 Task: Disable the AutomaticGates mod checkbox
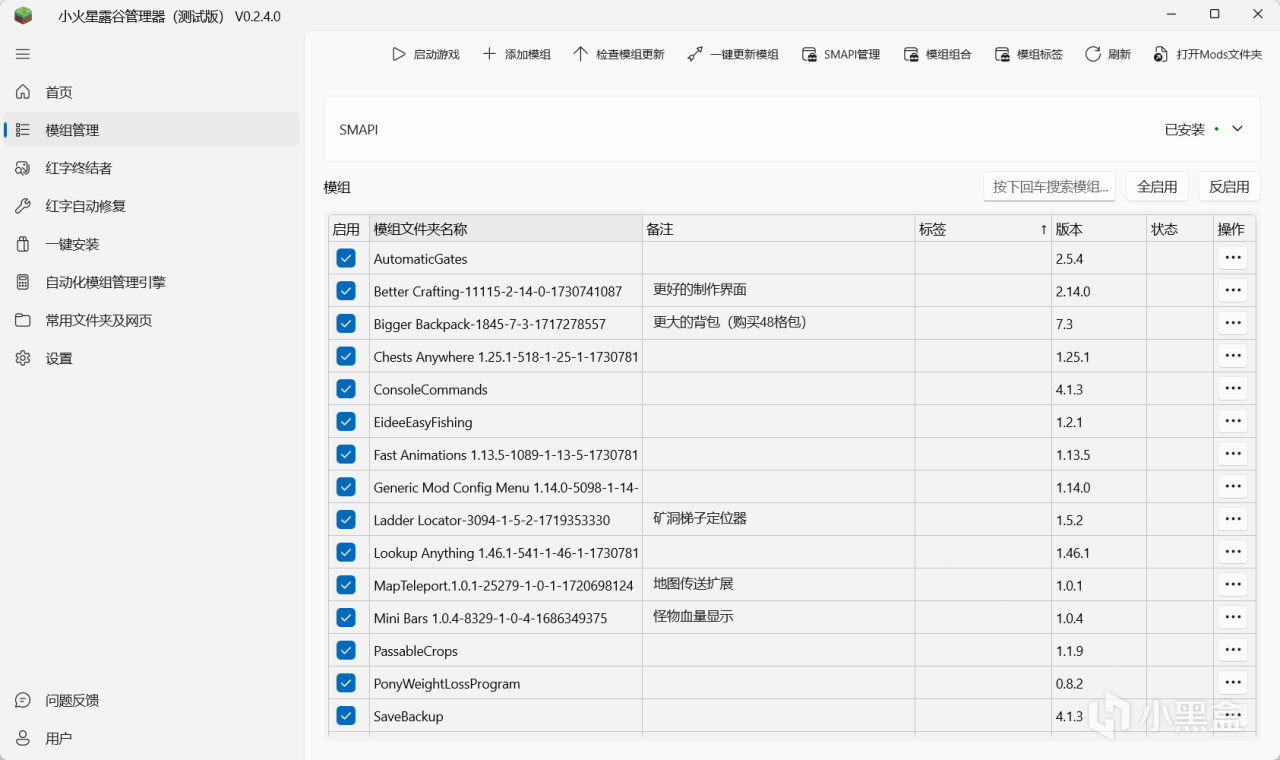coord(346,258)
